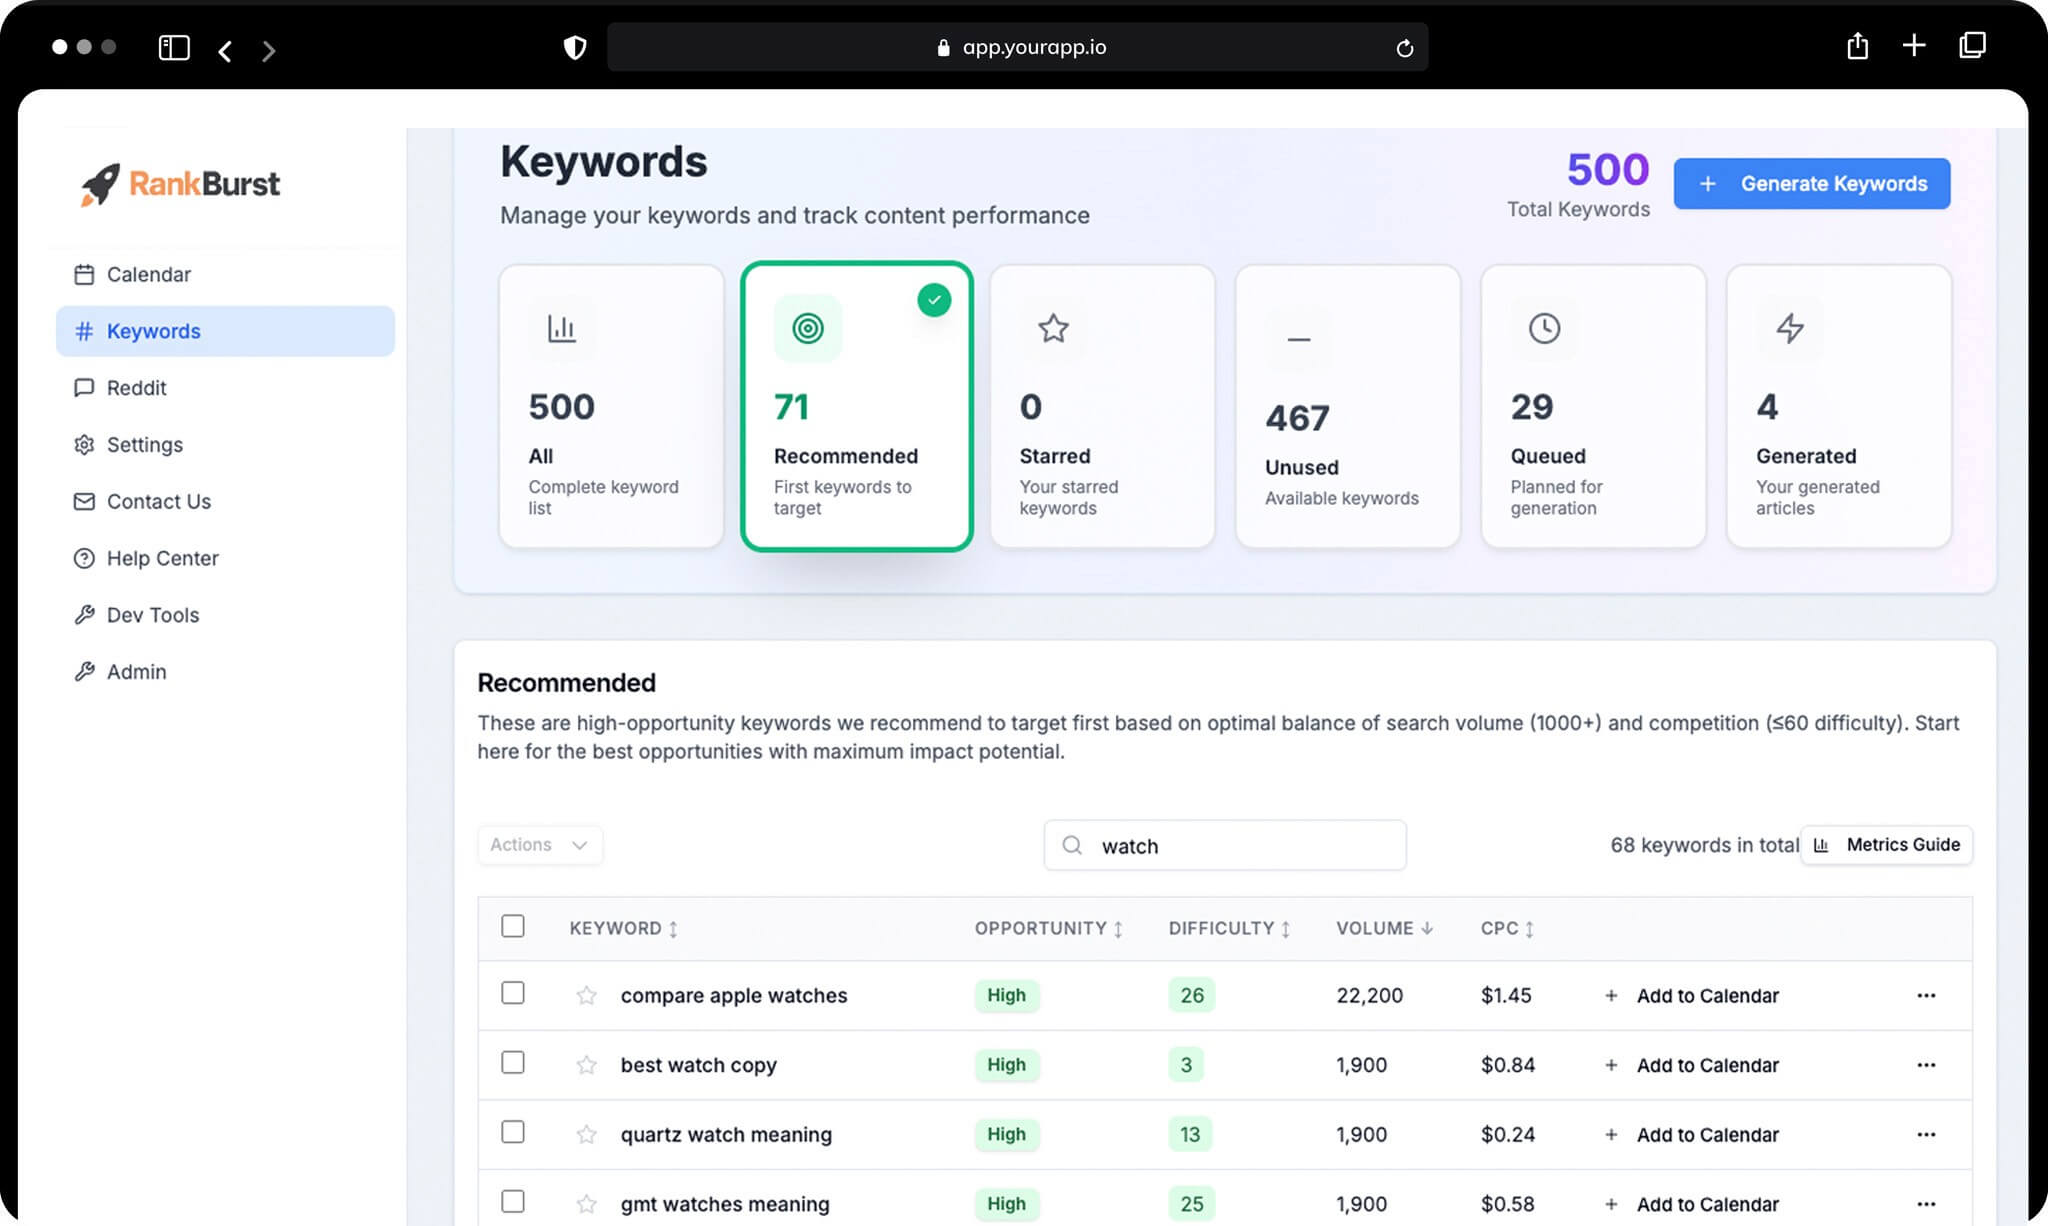Open more options for 'quartz watch meaning' row
Viewport: 2048px width, 1226px height.
coord(1926,1134)
